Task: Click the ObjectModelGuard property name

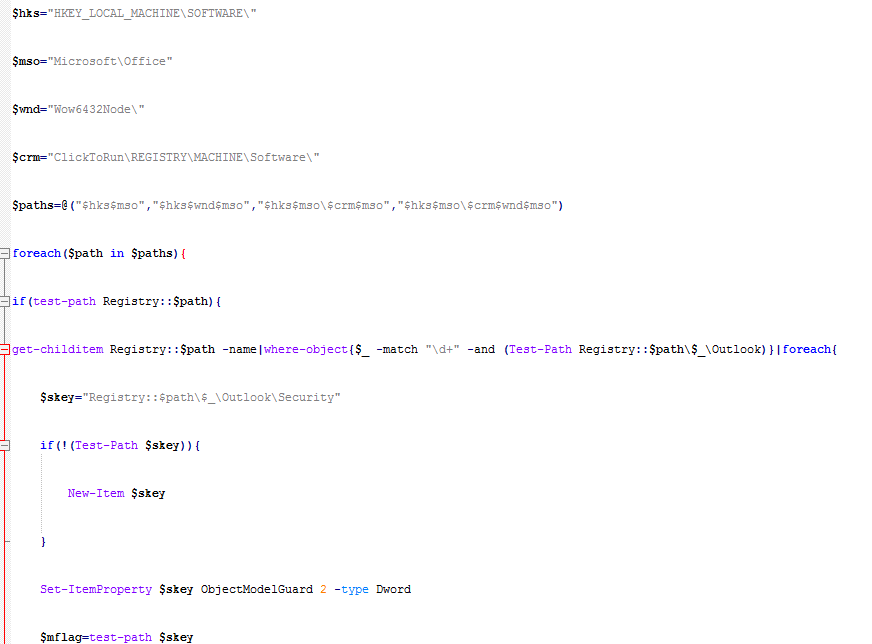Action: point(257,589)
